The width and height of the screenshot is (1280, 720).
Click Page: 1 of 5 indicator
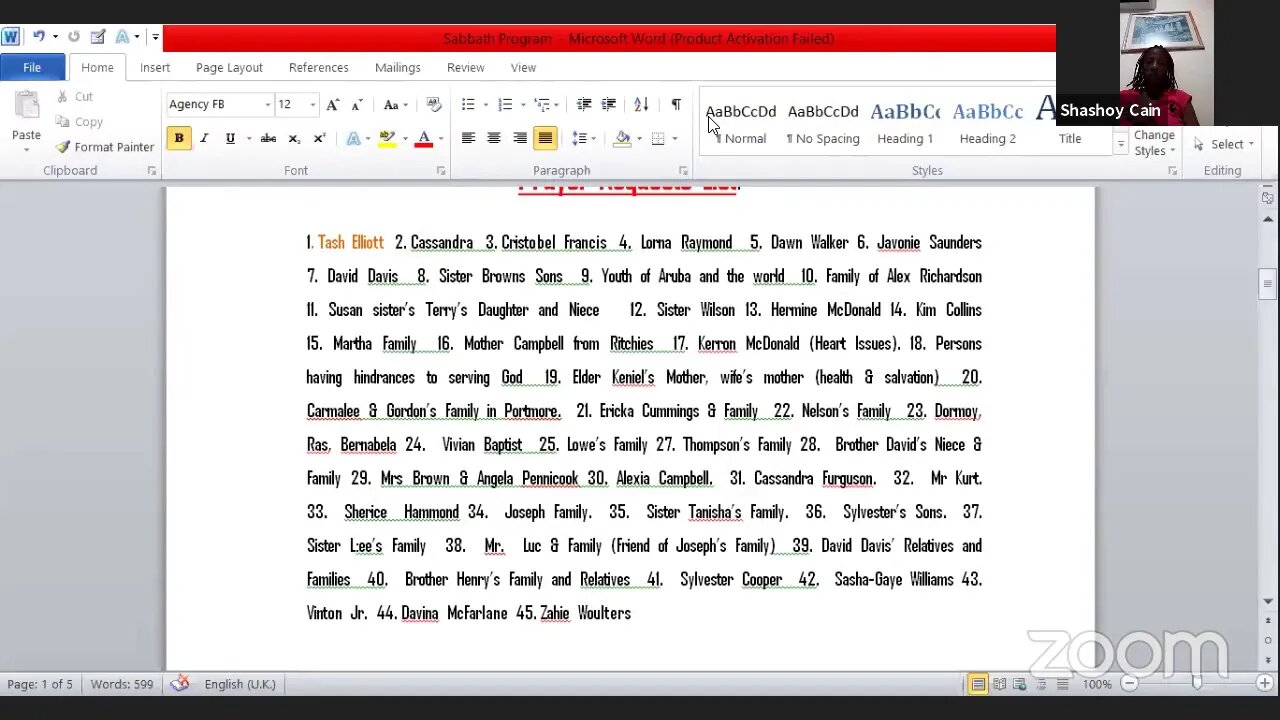[40, 684]
